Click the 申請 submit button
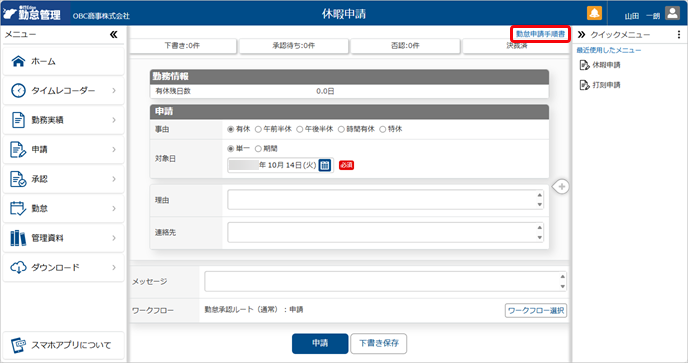Screen dimensions: 688x363 [x=320, y=343]
